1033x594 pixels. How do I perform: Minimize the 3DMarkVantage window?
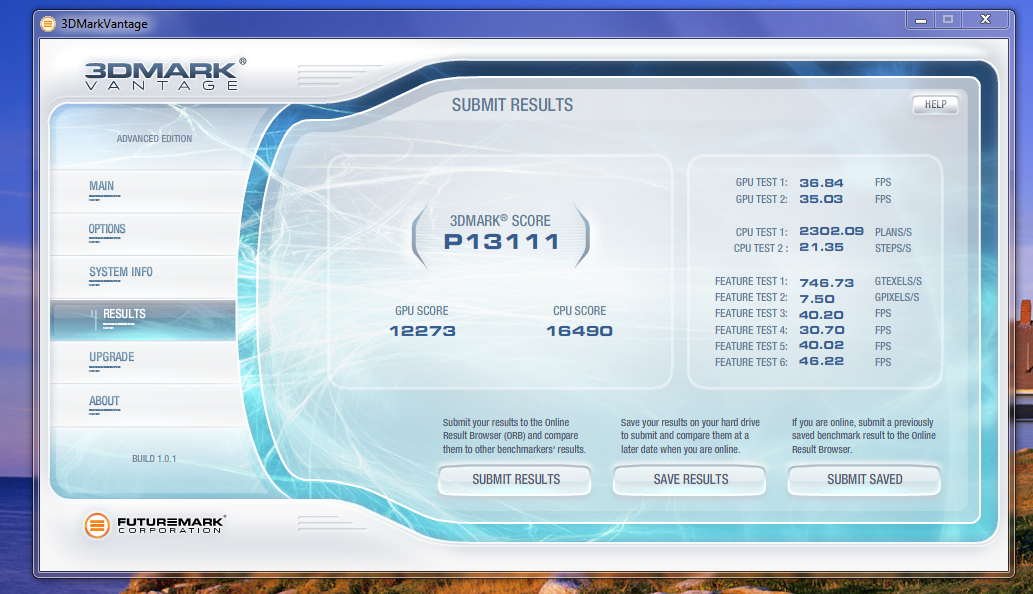pos(921,20)
